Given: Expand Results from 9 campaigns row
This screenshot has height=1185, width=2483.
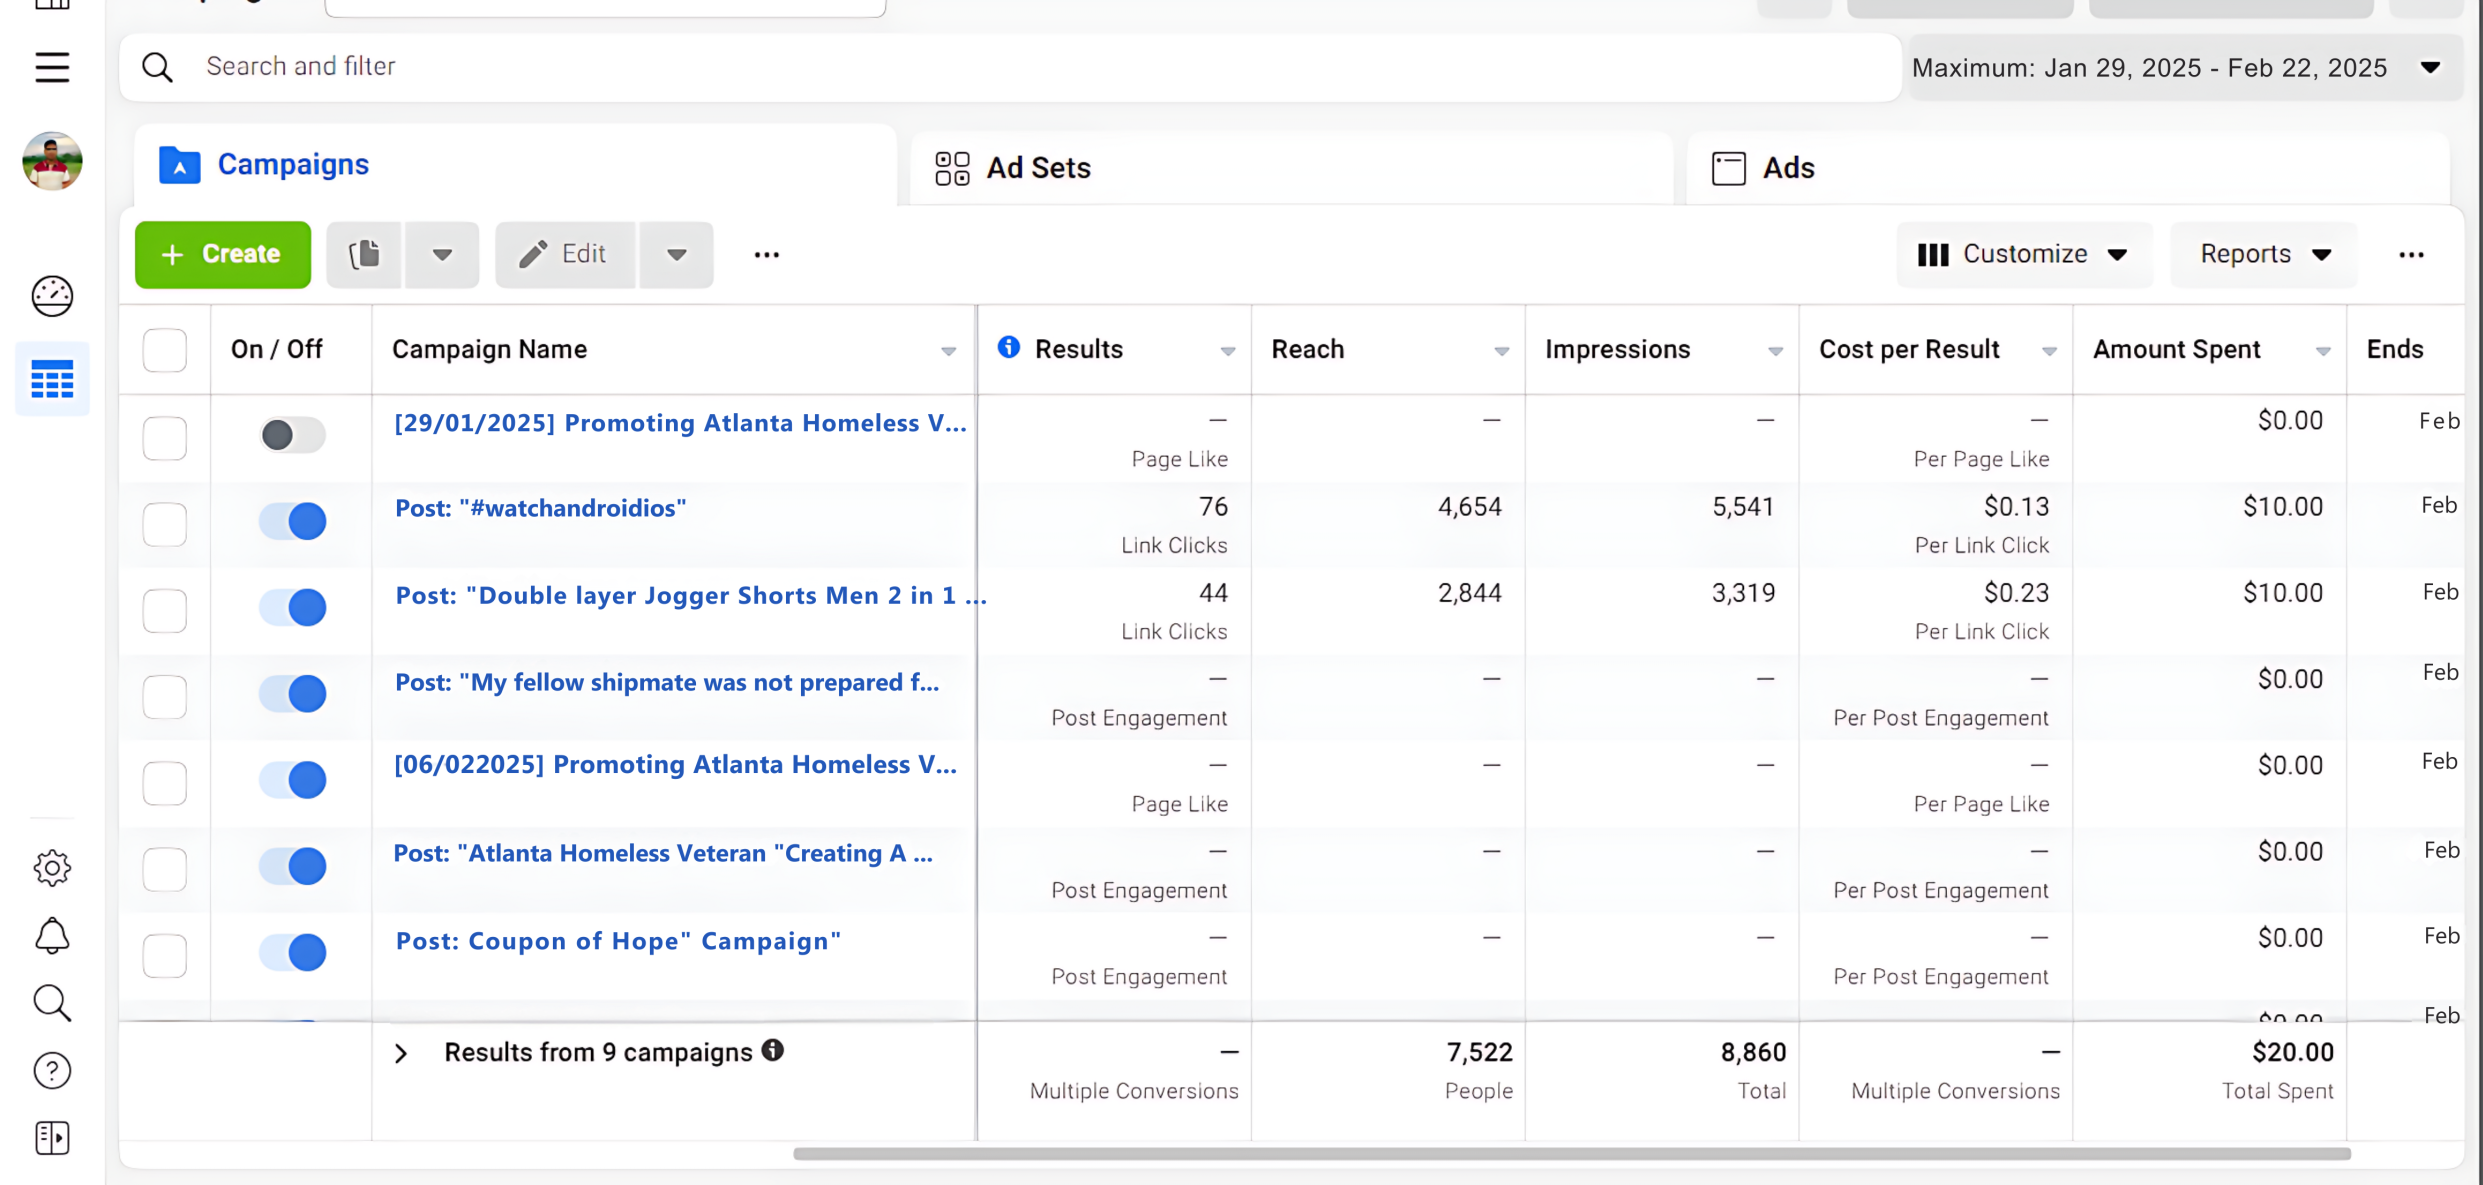Looking at the screenshot, I should (401, 1053).
